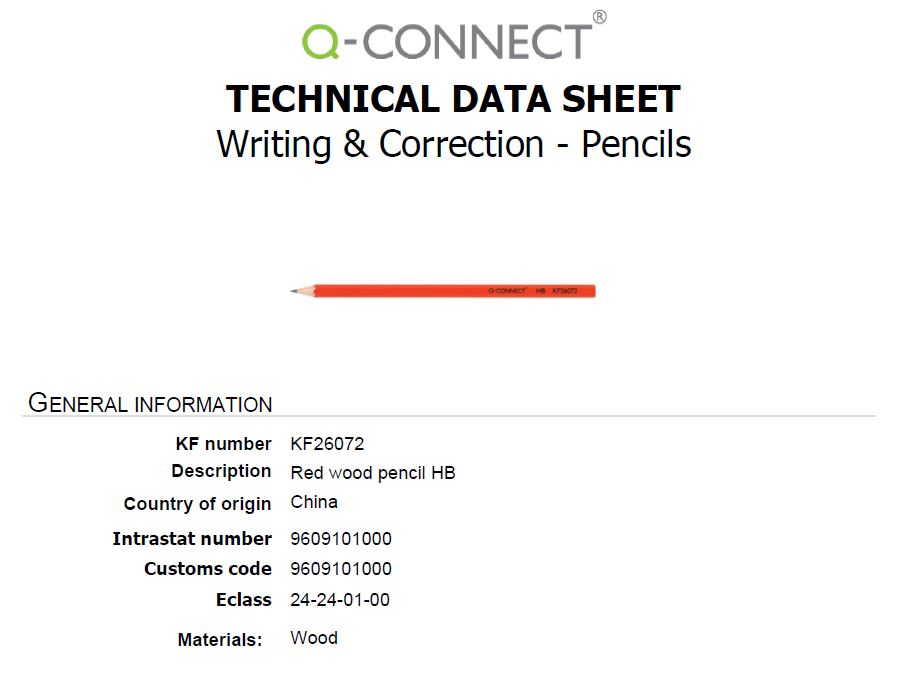
Task: Select the Intrastat number value 9609101000
Action: pyautogui.click(x=341, y=539)
